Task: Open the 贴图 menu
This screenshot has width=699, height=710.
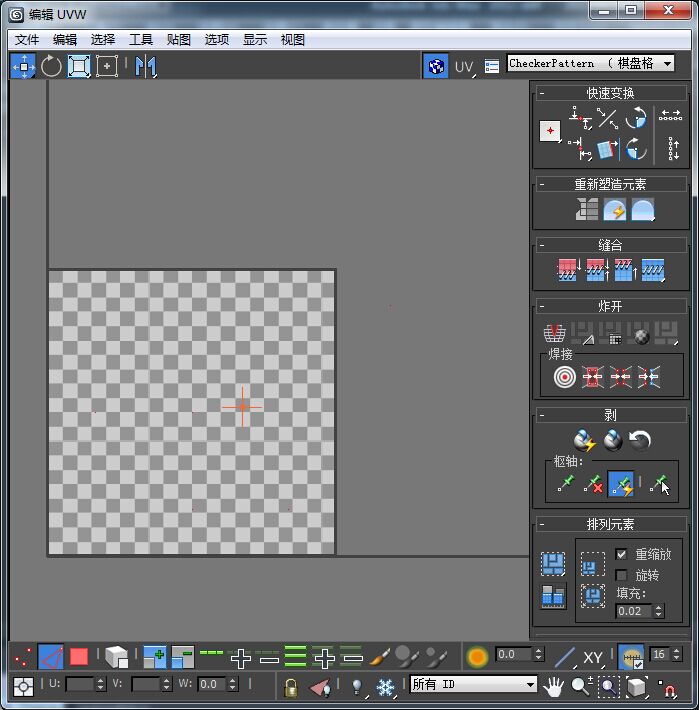Action: coord(179,40)
